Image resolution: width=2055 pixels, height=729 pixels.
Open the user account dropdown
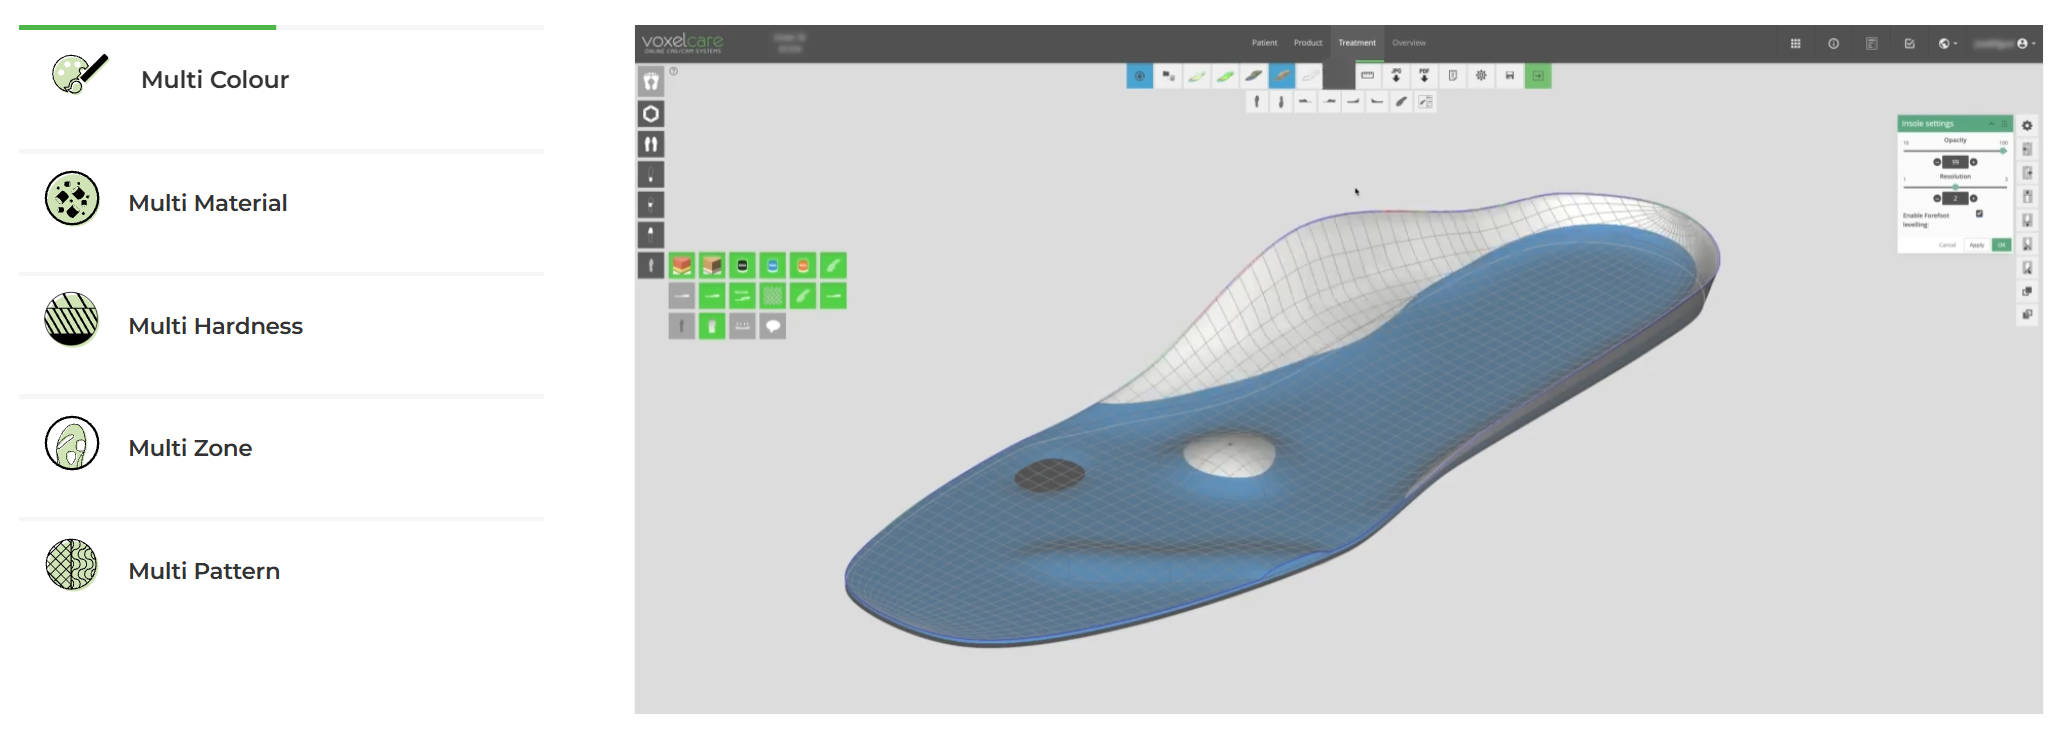pyautogui.click(x=2024, y=44)
